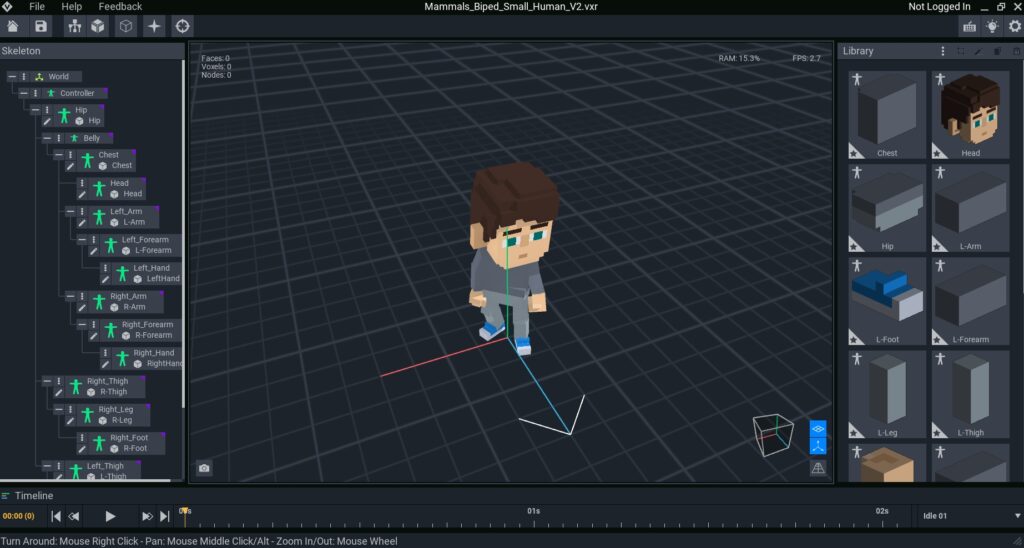Click the Skeleton panel header
This screenshot has height=548, width=1024.
point(92,51)
